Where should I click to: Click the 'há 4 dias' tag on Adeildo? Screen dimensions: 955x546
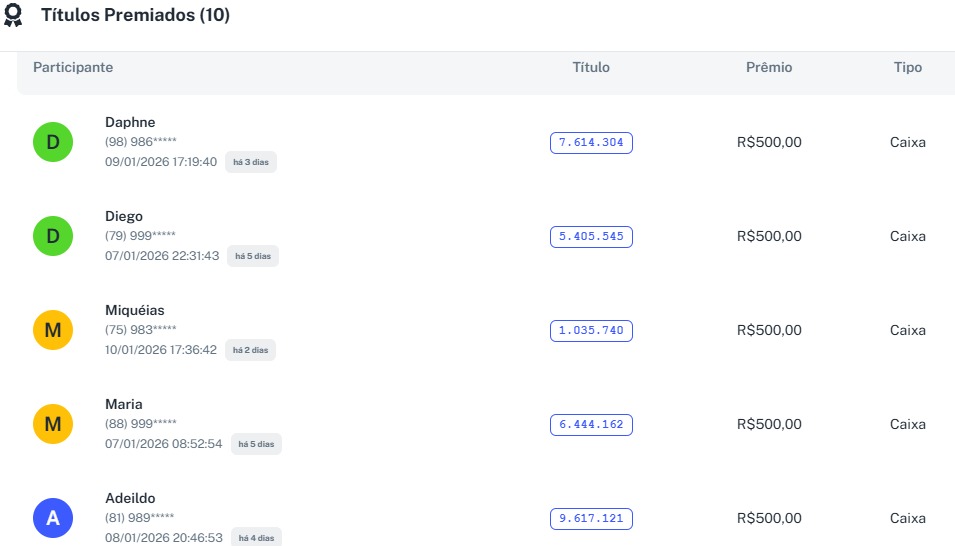coord(257,538)
